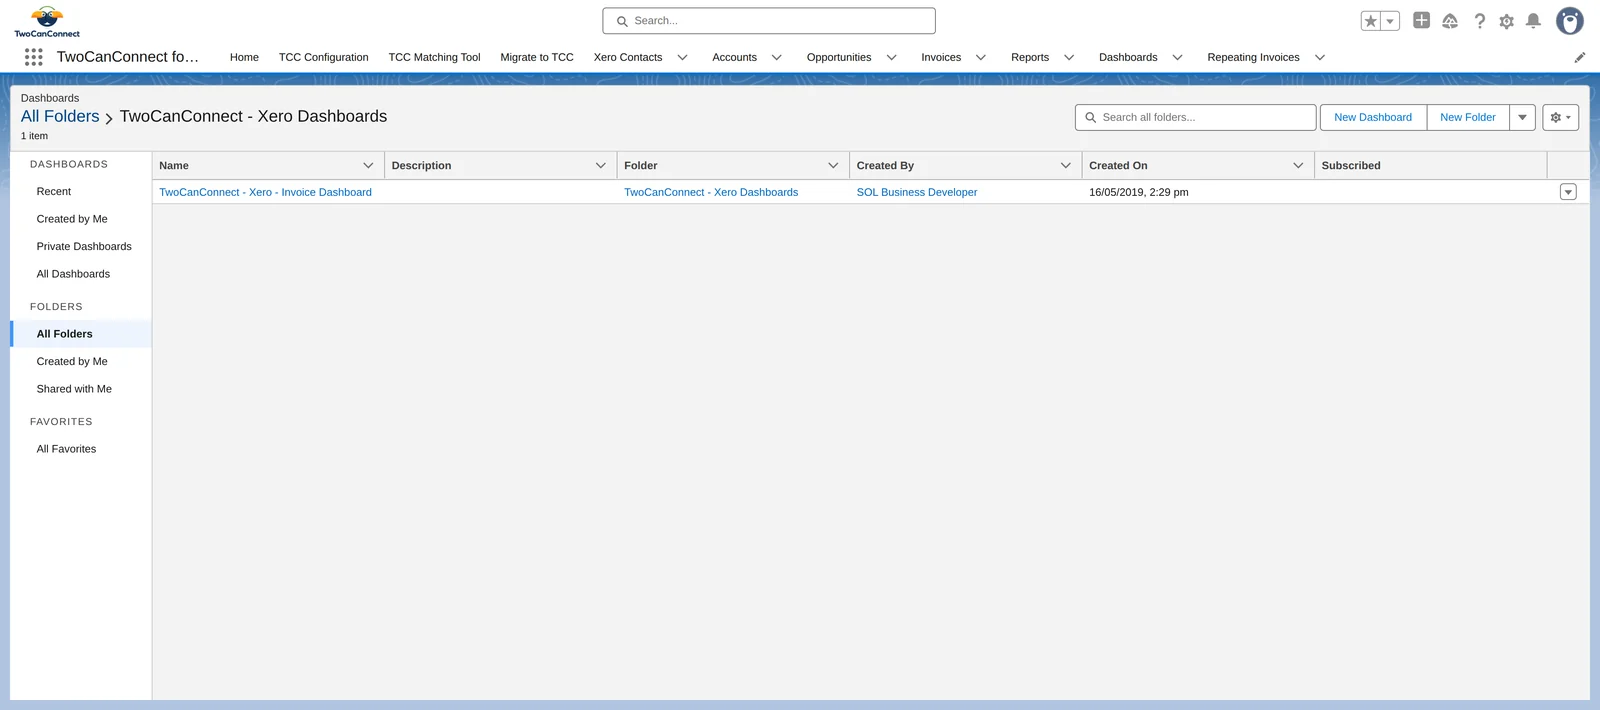Open Salesforce Trailhead guidance icon
The image size is (1600, 710).
[1450, 21]
